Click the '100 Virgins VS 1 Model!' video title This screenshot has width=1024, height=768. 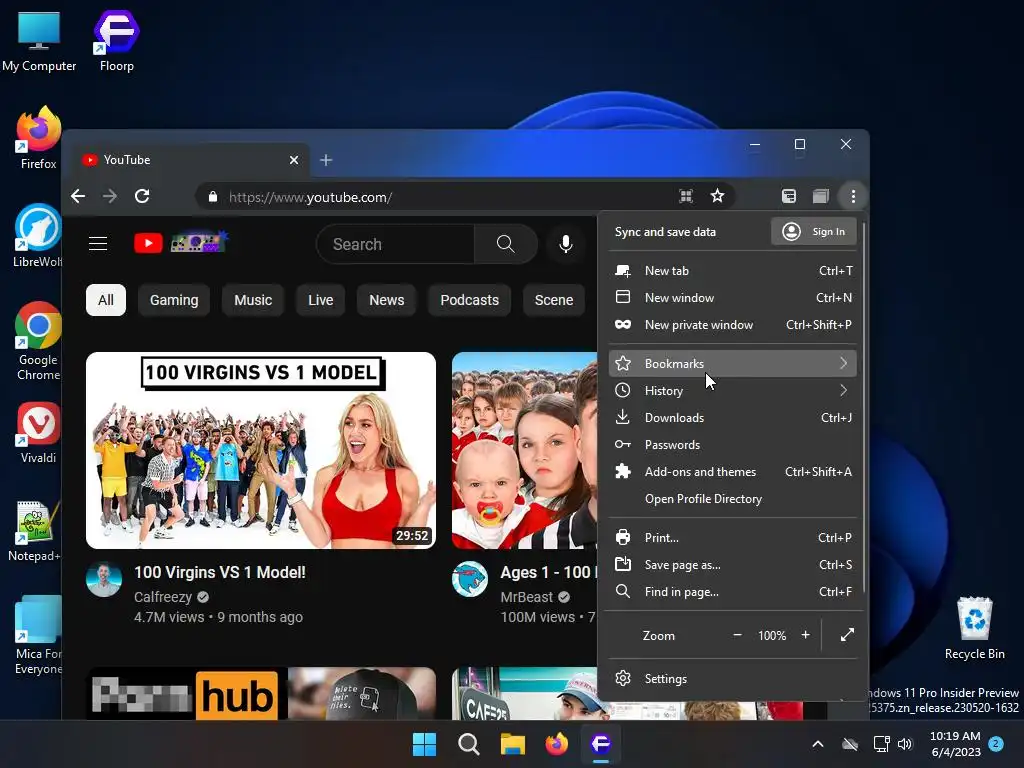coord(220,573)
